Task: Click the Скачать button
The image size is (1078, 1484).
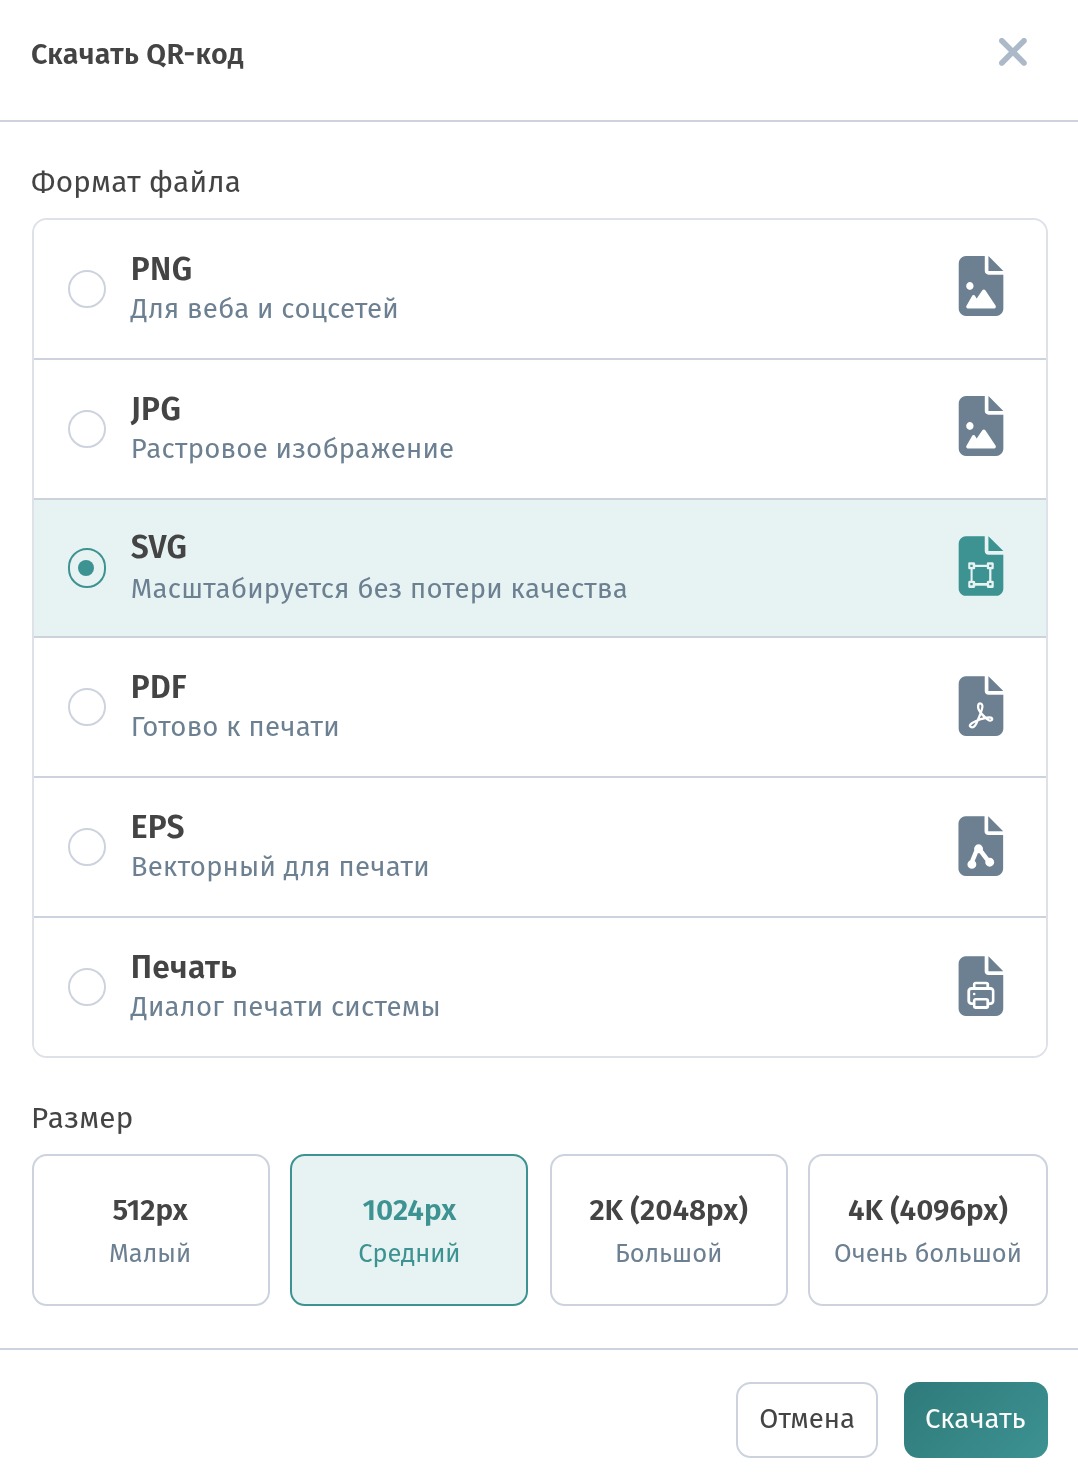Action: click(x=976, y=1420)
